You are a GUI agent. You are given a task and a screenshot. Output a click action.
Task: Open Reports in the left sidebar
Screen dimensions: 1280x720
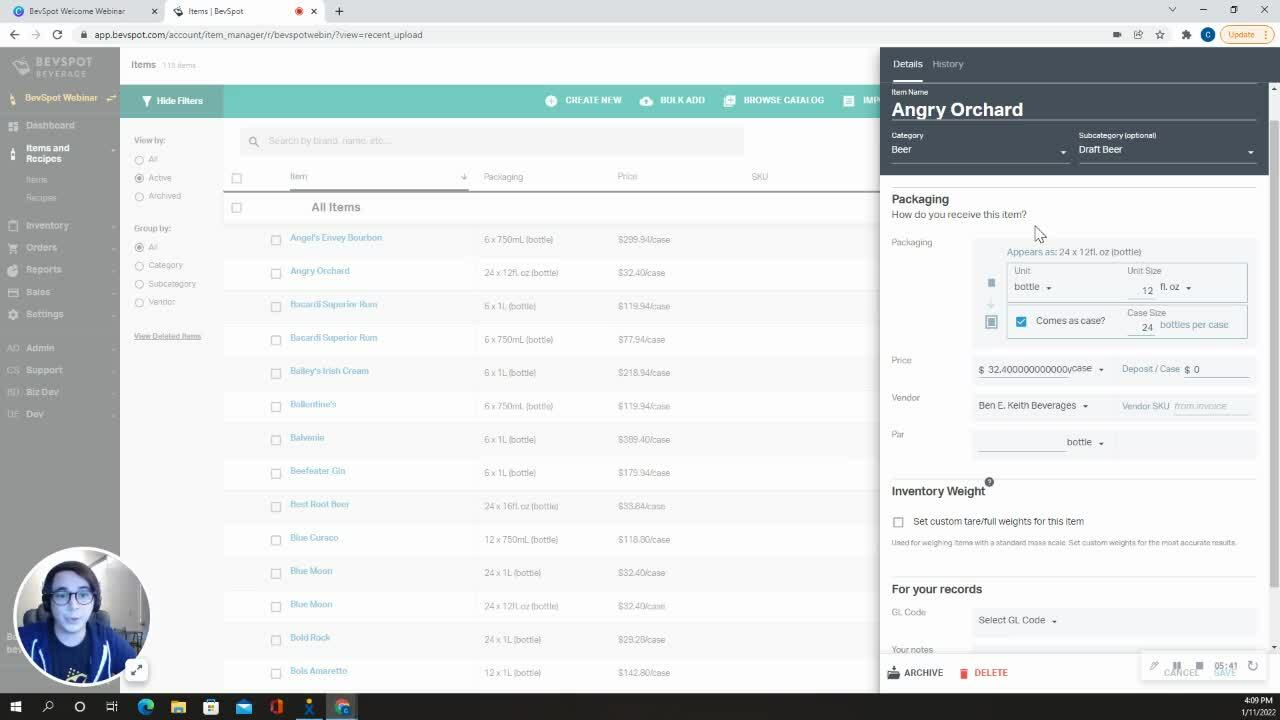[x=44, y=270]
